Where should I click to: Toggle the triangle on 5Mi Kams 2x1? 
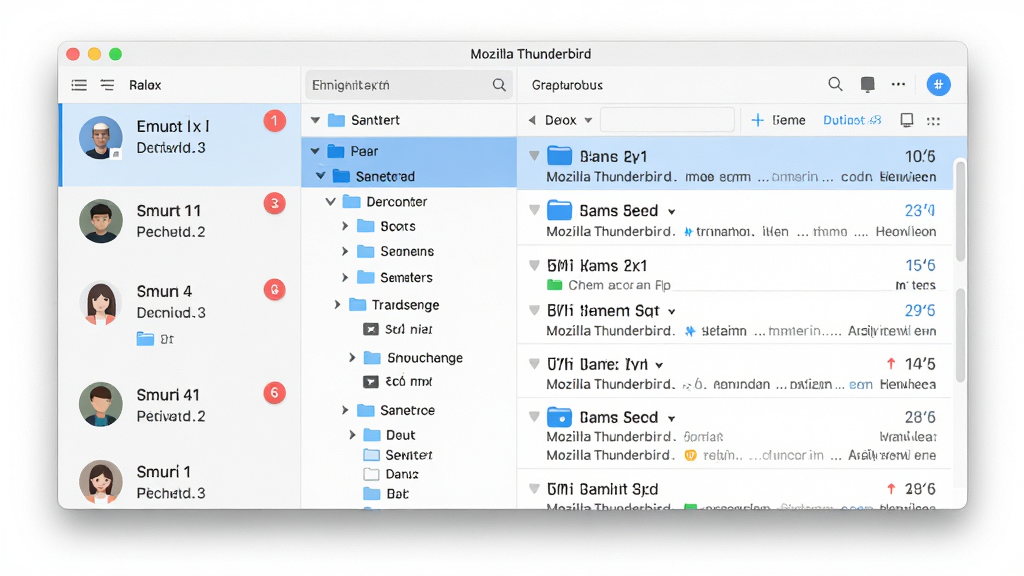pyautogui.click(x=534, y=265)
